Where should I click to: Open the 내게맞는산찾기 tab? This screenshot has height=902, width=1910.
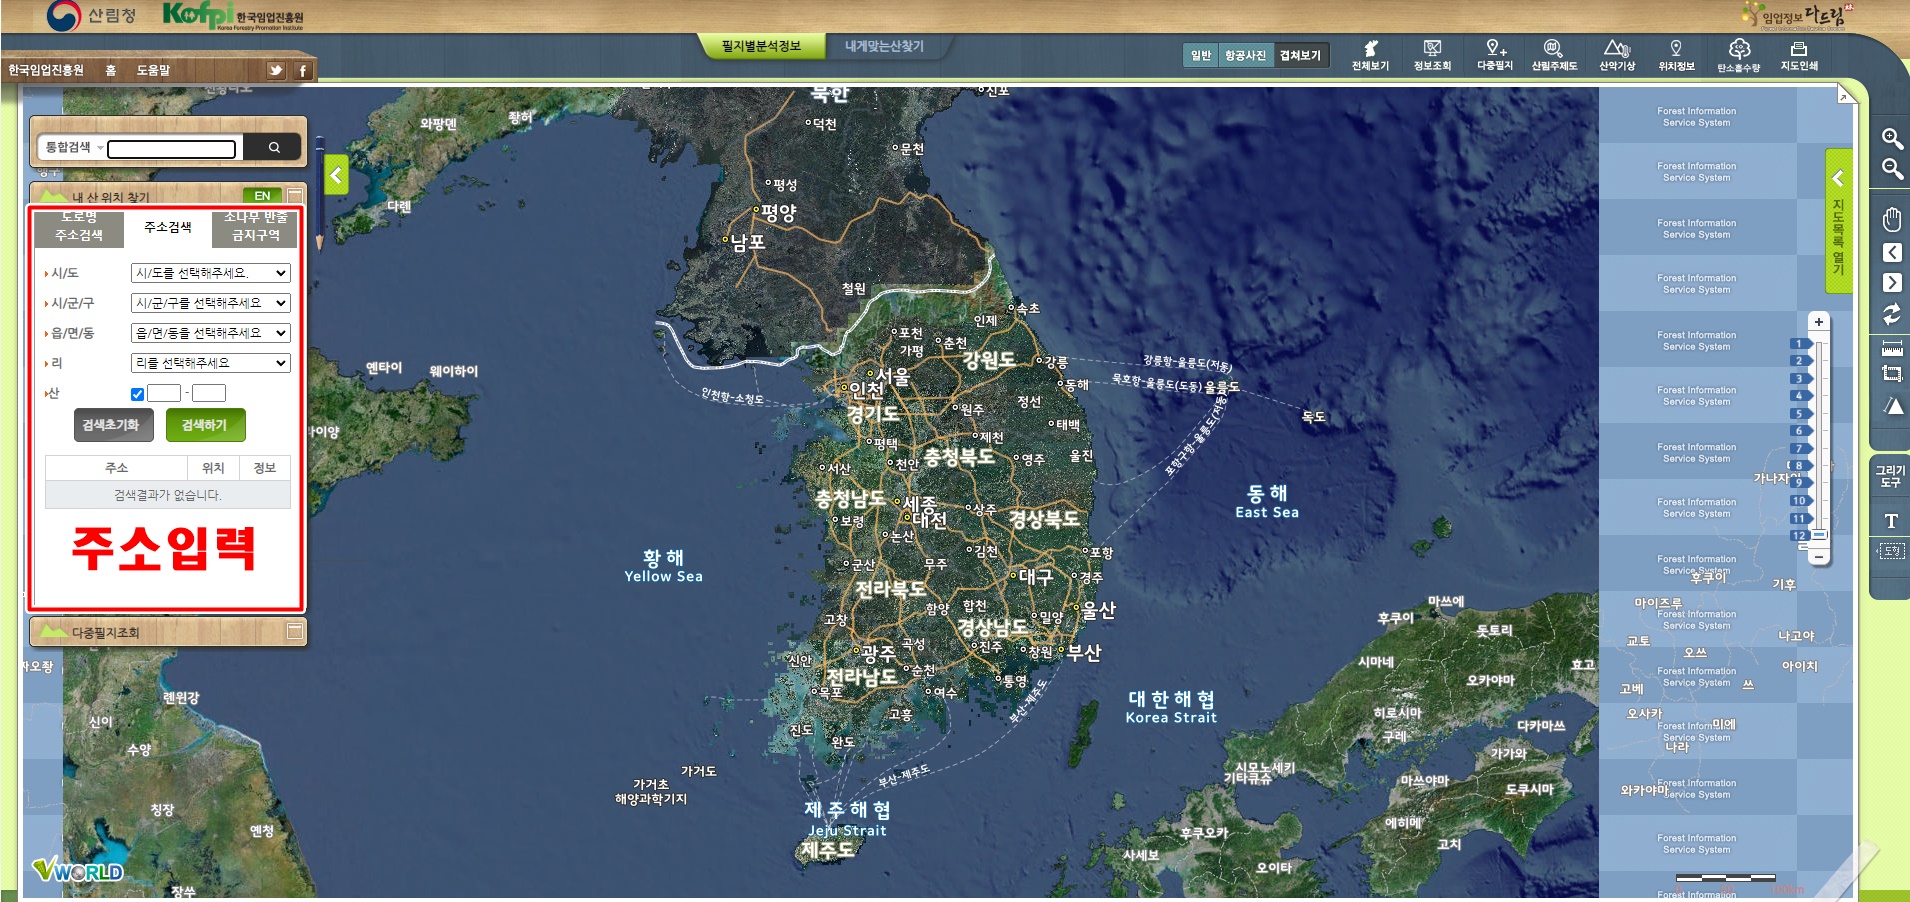pyautogui.click(x=884, y=46)
